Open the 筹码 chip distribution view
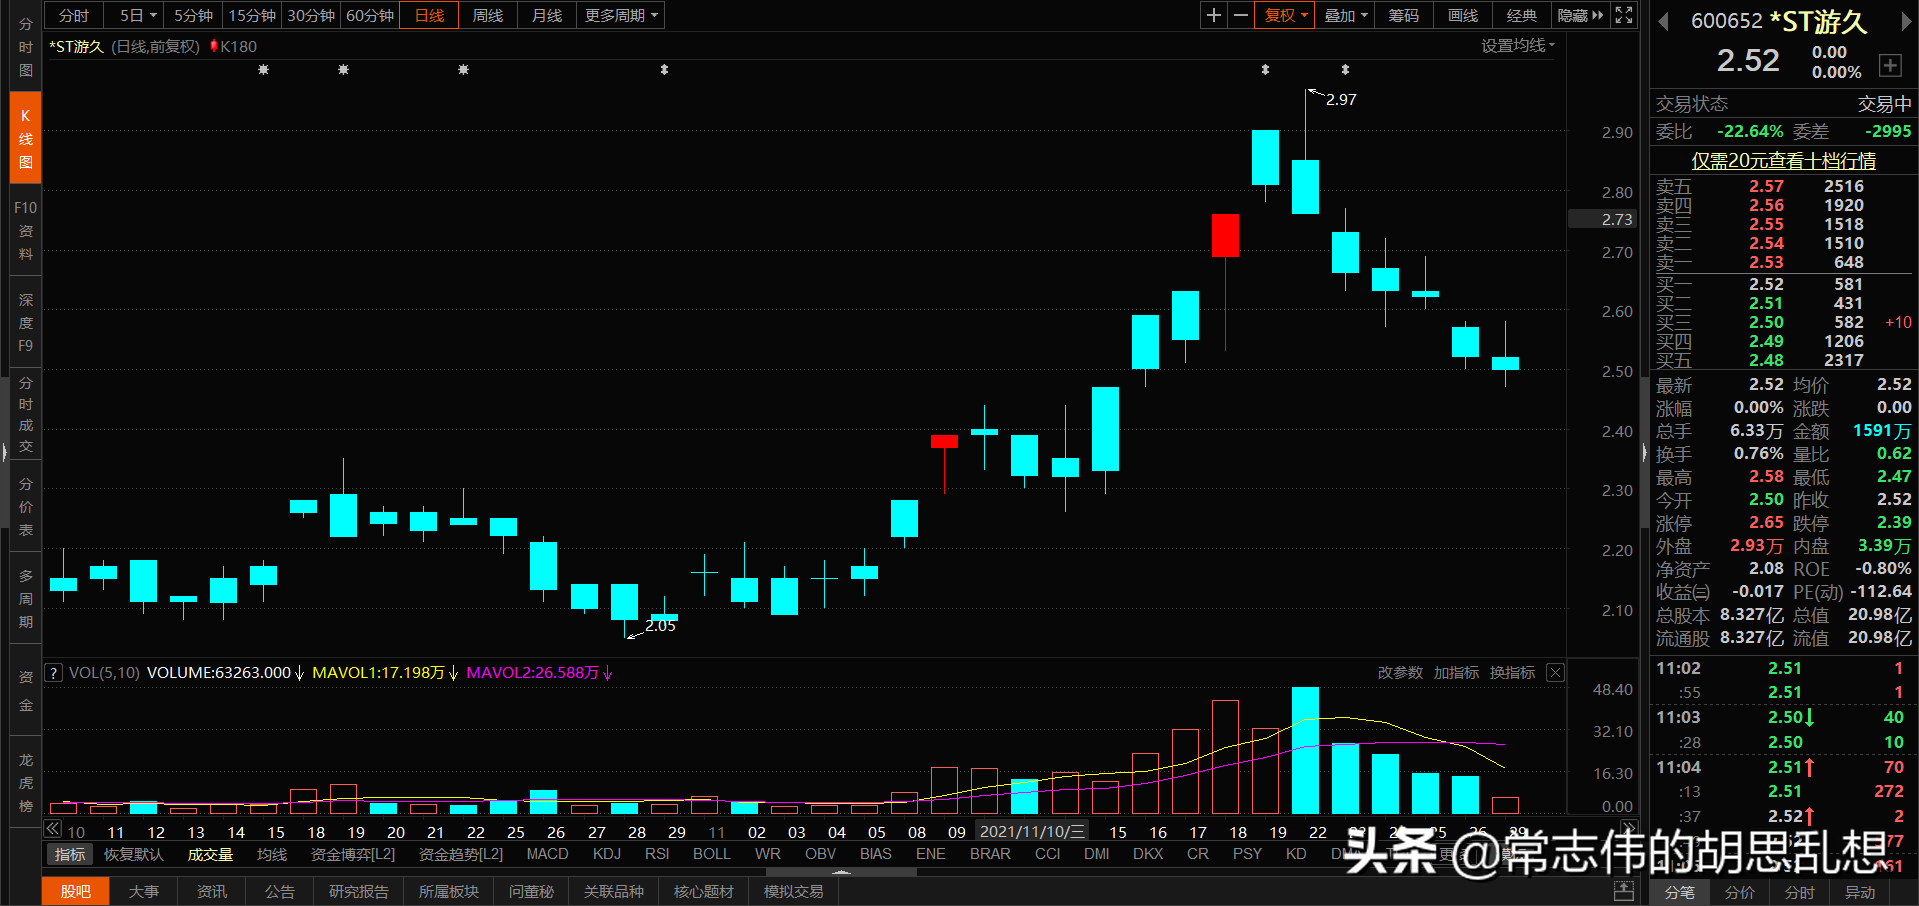Screen dimensions: 1919x906 tap(1403, 15)
